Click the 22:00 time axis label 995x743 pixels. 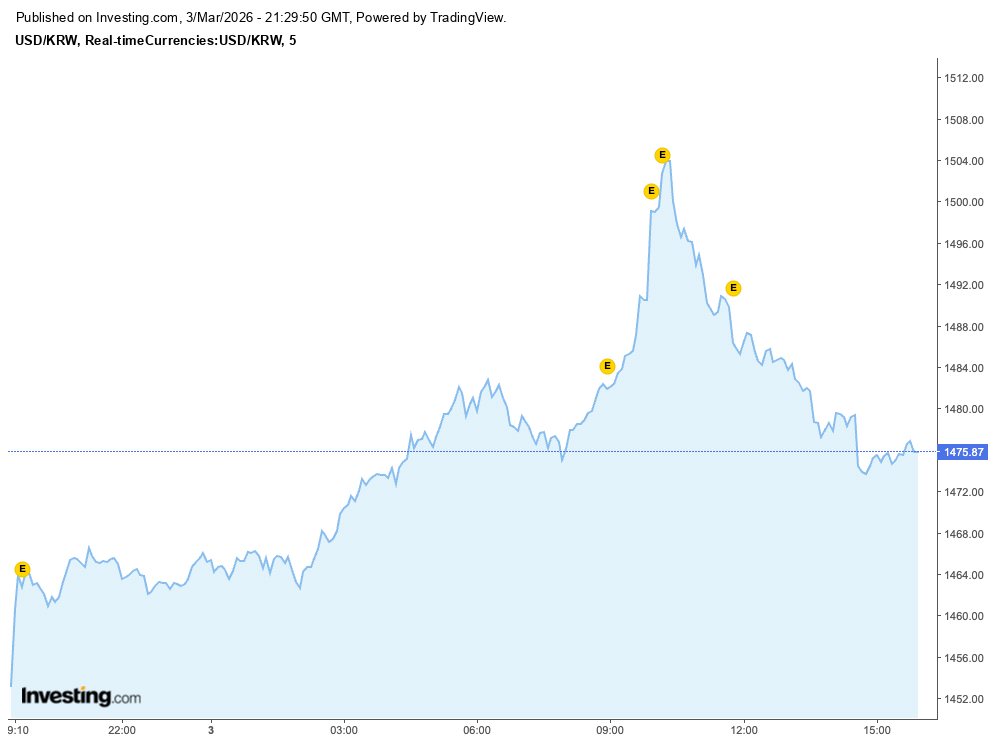point(122,729)
